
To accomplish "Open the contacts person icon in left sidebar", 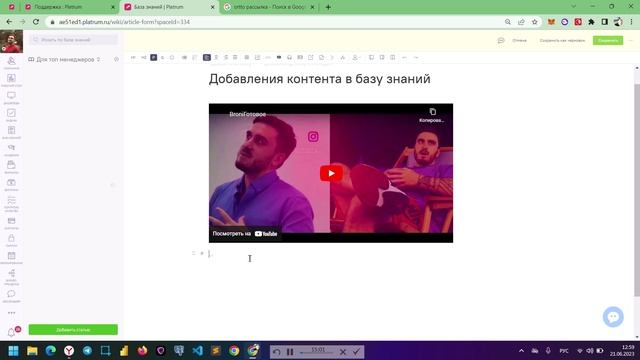I will [x=11, y=61].
